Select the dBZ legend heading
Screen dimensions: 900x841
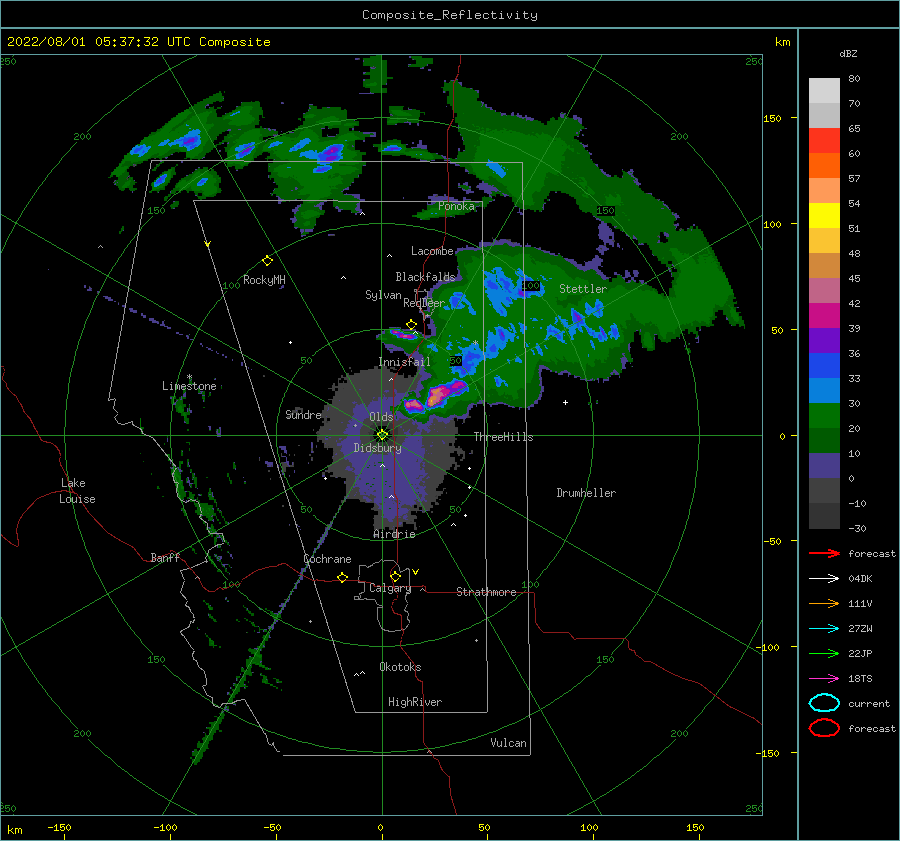click(848, 54)
